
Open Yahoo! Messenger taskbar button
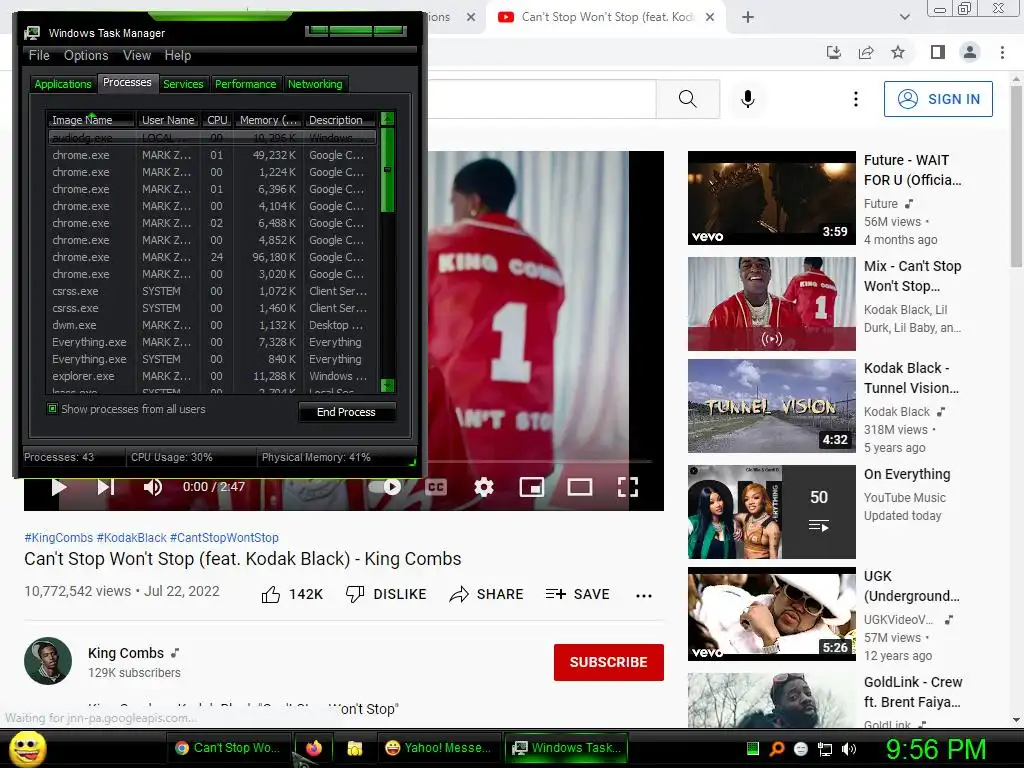tap(438, 748)
